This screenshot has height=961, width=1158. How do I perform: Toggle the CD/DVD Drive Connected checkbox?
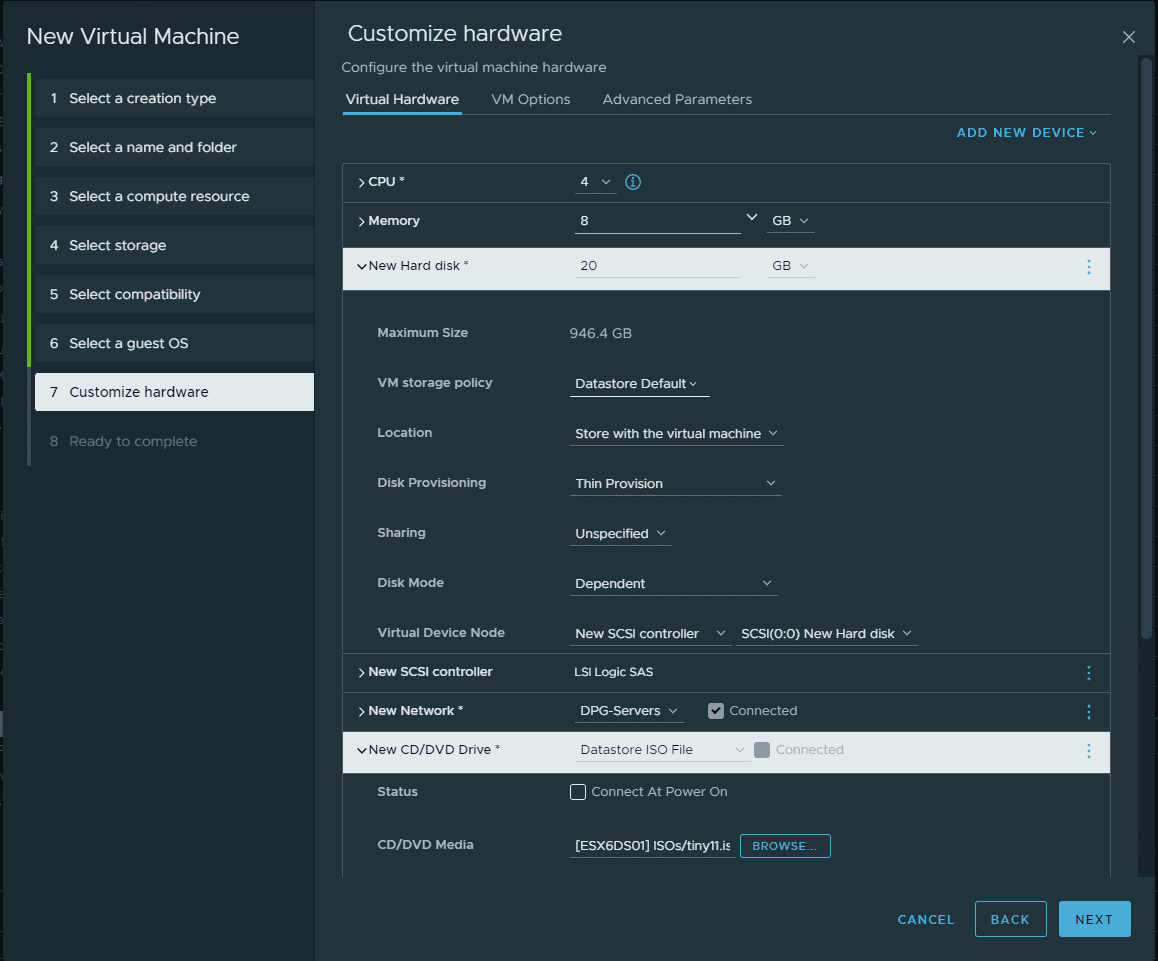click(x=762, y=750)
